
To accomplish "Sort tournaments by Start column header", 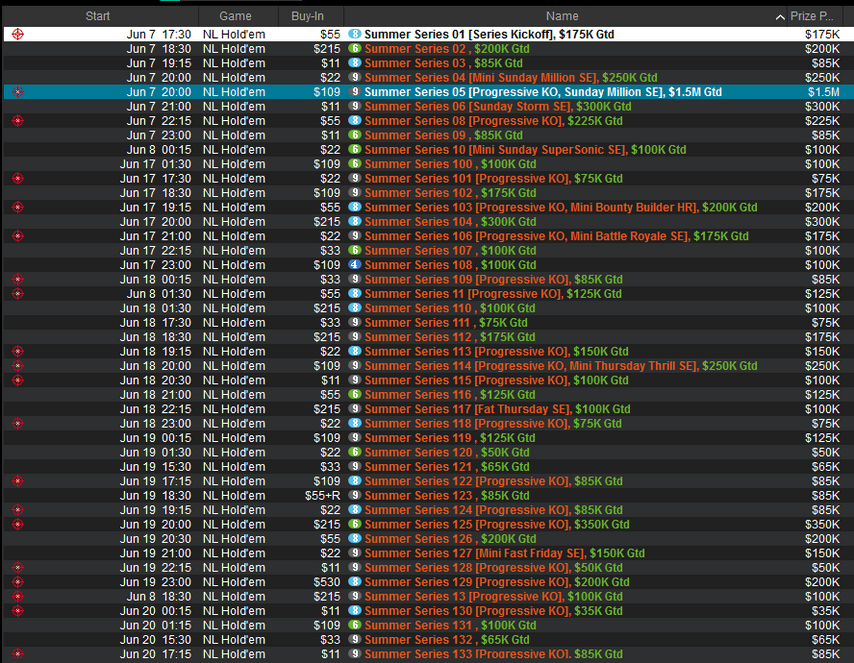I will tap(98, 16).
